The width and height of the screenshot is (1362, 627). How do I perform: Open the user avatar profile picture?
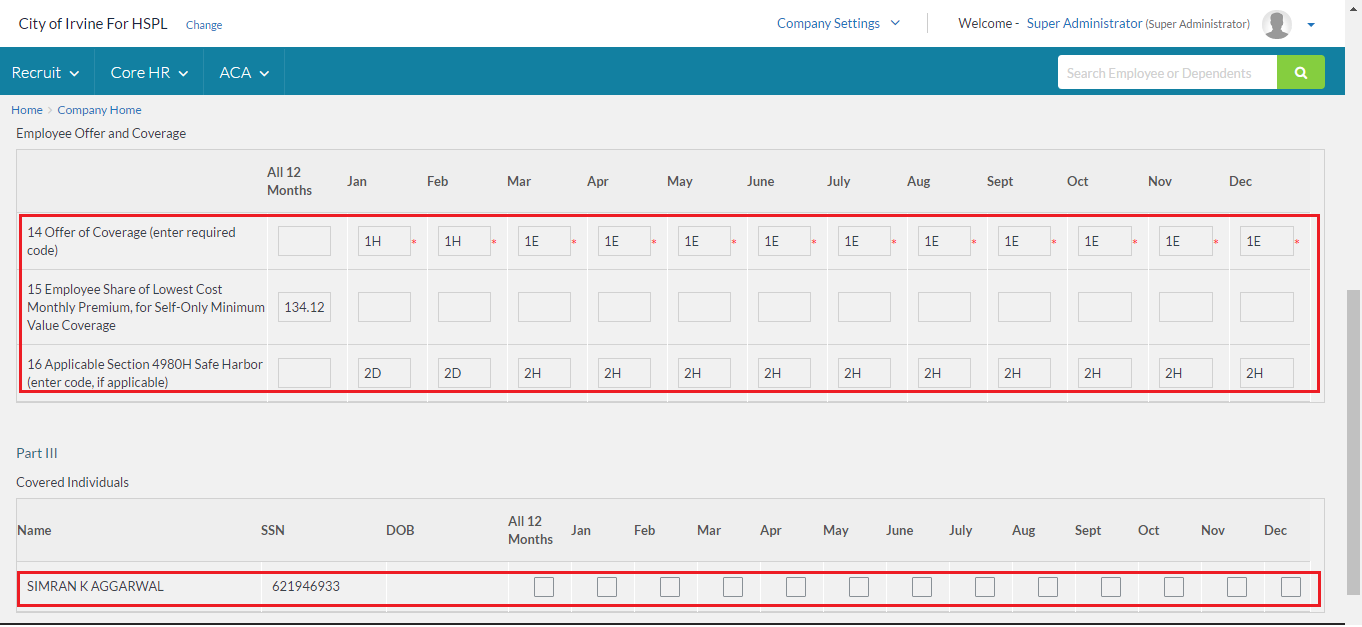(1277, 24)
